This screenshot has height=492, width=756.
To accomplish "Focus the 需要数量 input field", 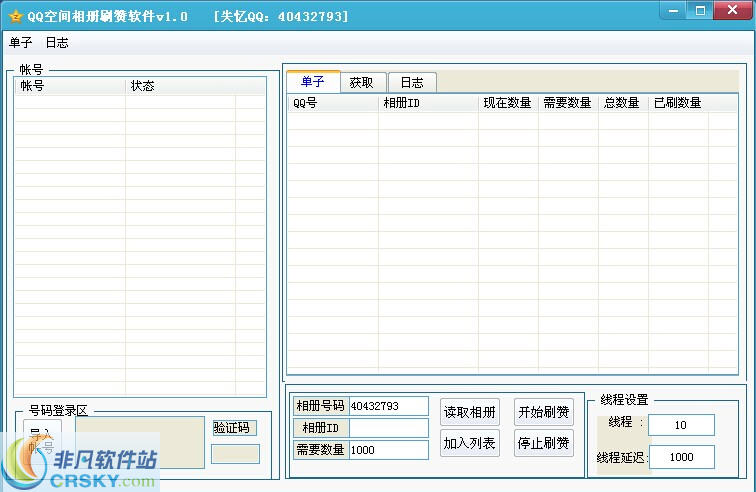I will [389, 450].
